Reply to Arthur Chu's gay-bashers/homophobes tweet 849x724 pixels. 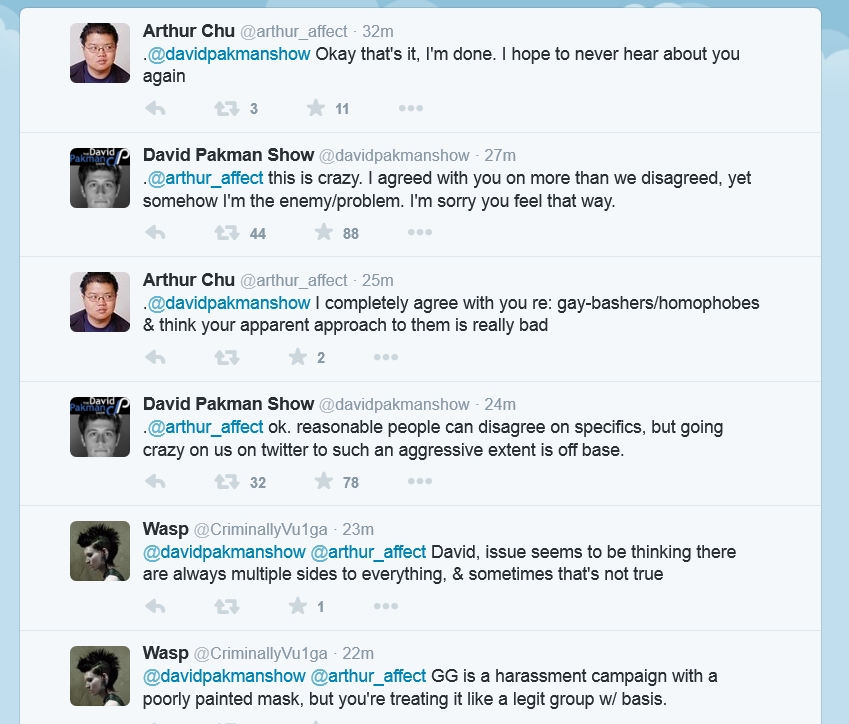[155, 357]
